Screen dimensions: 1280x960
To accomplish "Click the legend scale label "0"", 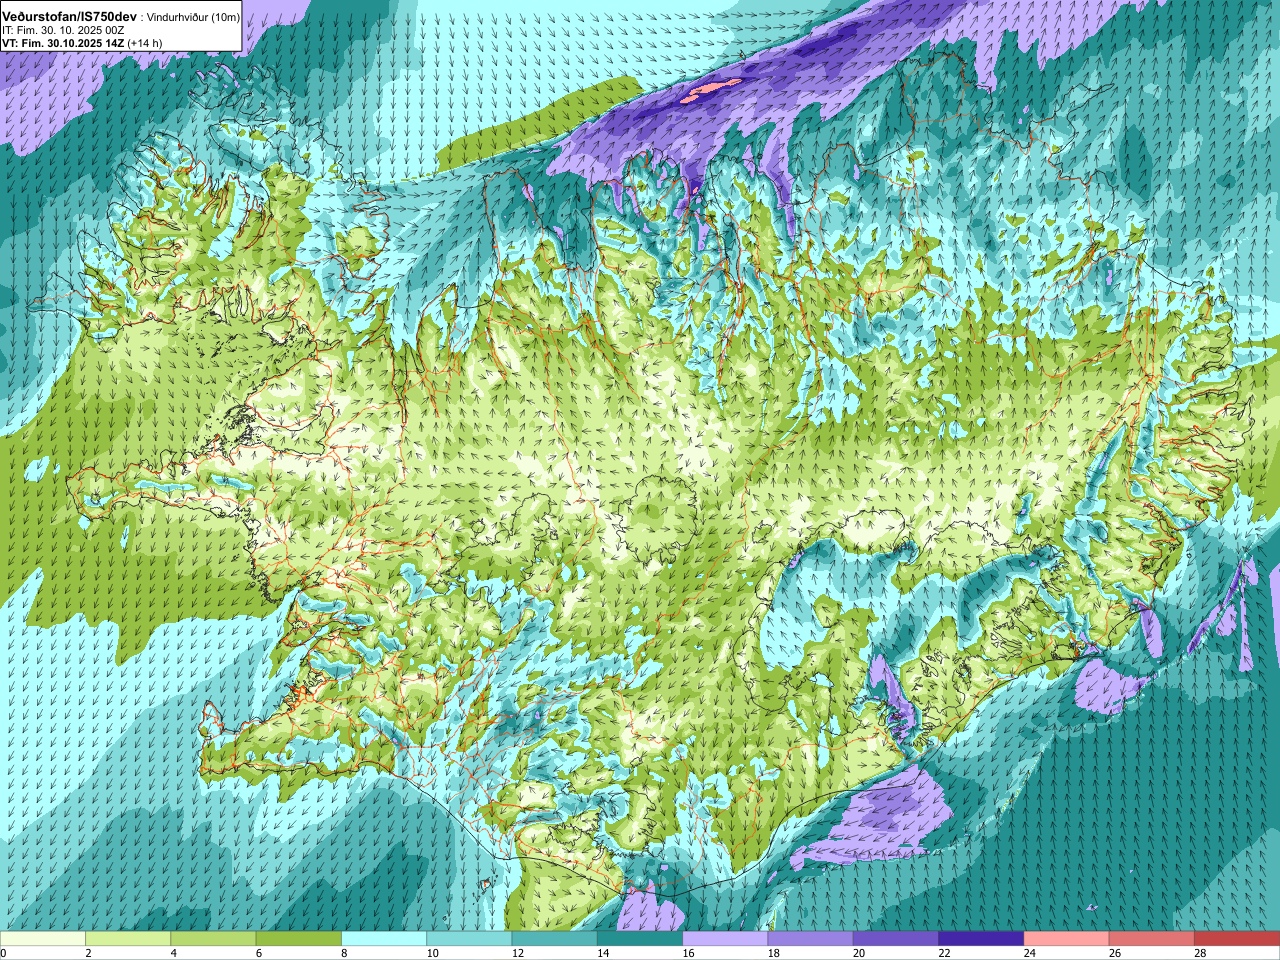I will pyautogui.click(x=3, y=953).
